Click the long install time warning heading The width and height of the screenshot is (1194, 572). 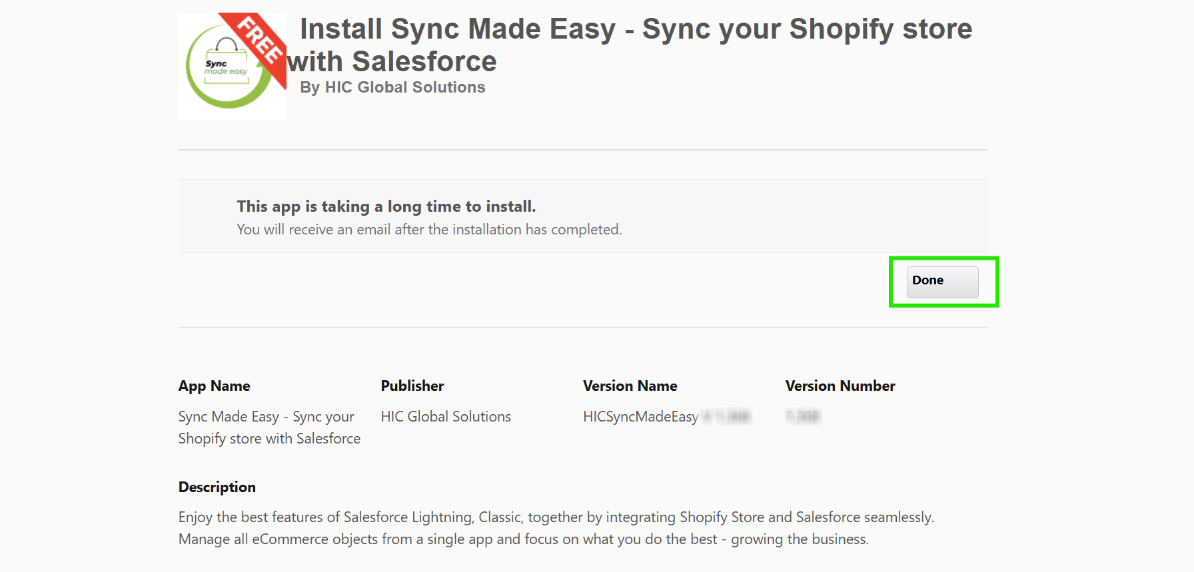[x=386, y=206]
